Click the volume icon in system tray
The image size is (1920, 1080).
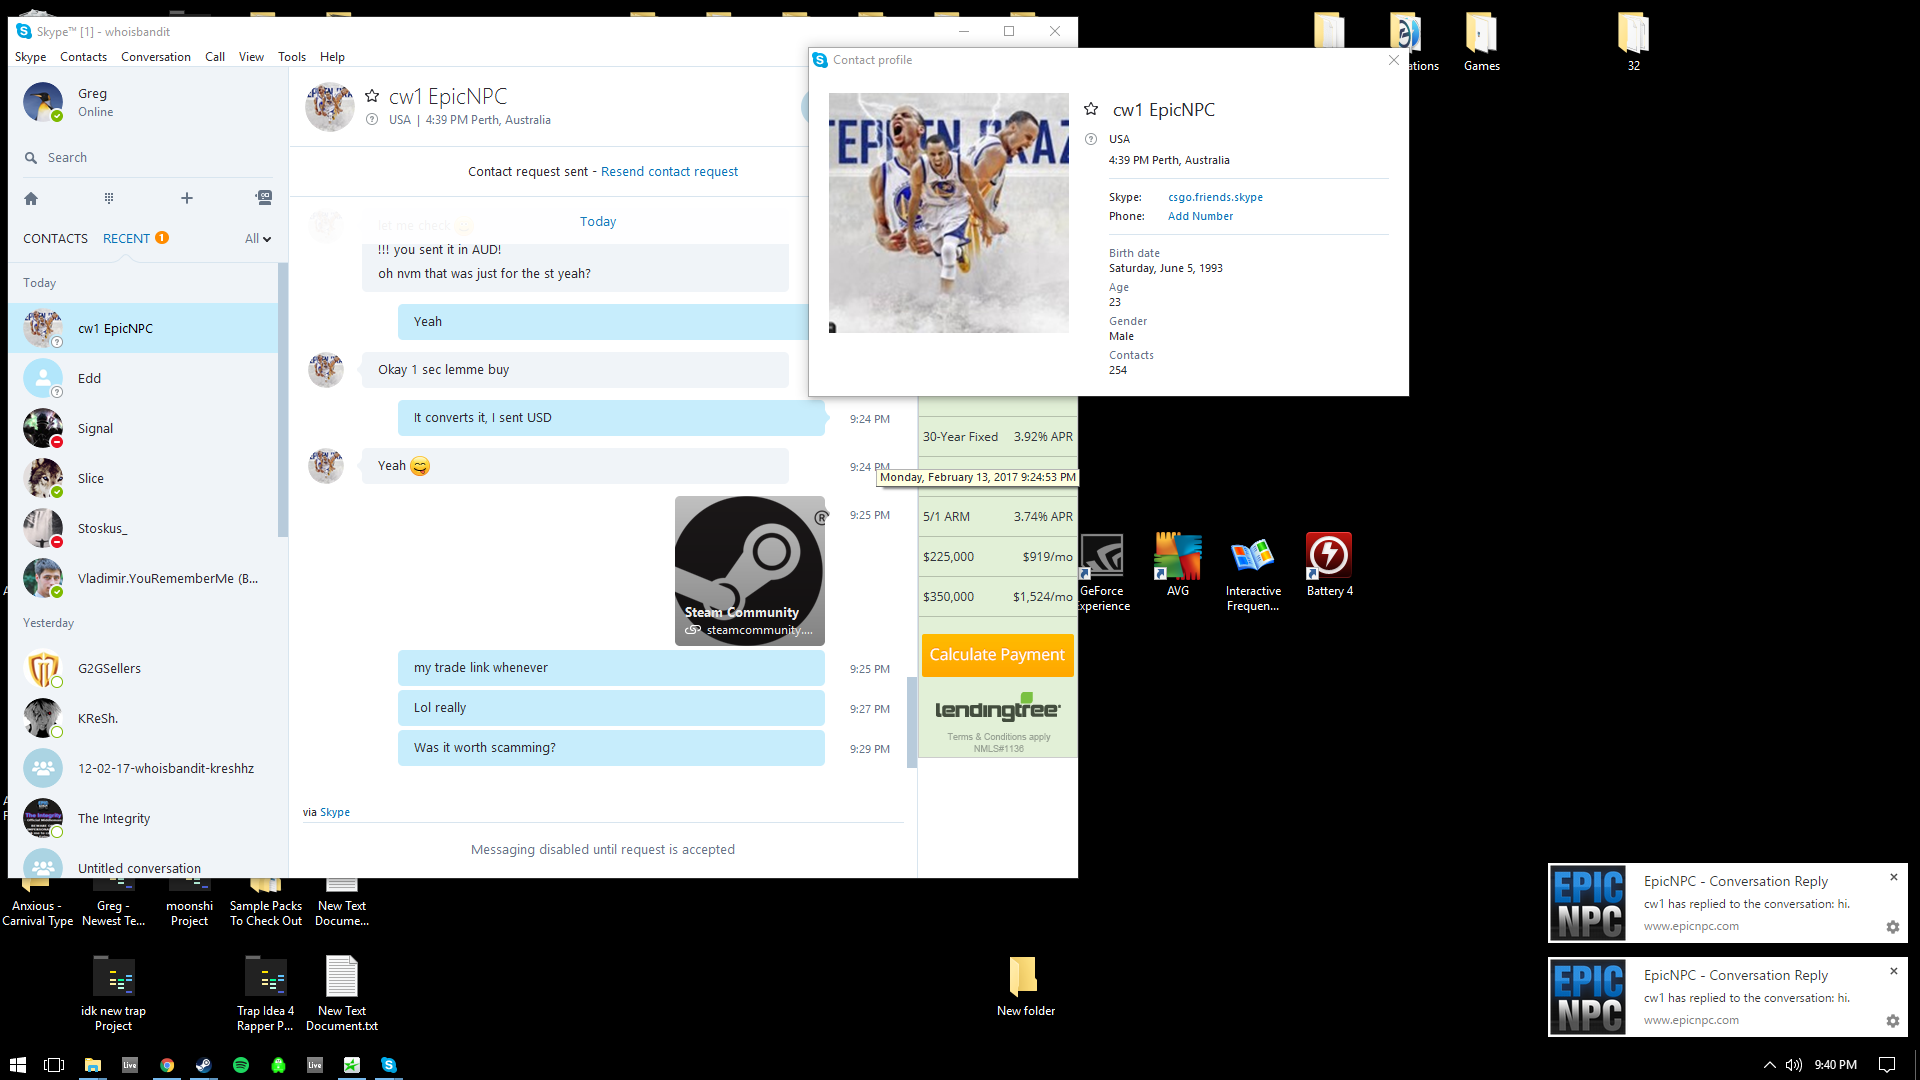pos(1794,1065)
